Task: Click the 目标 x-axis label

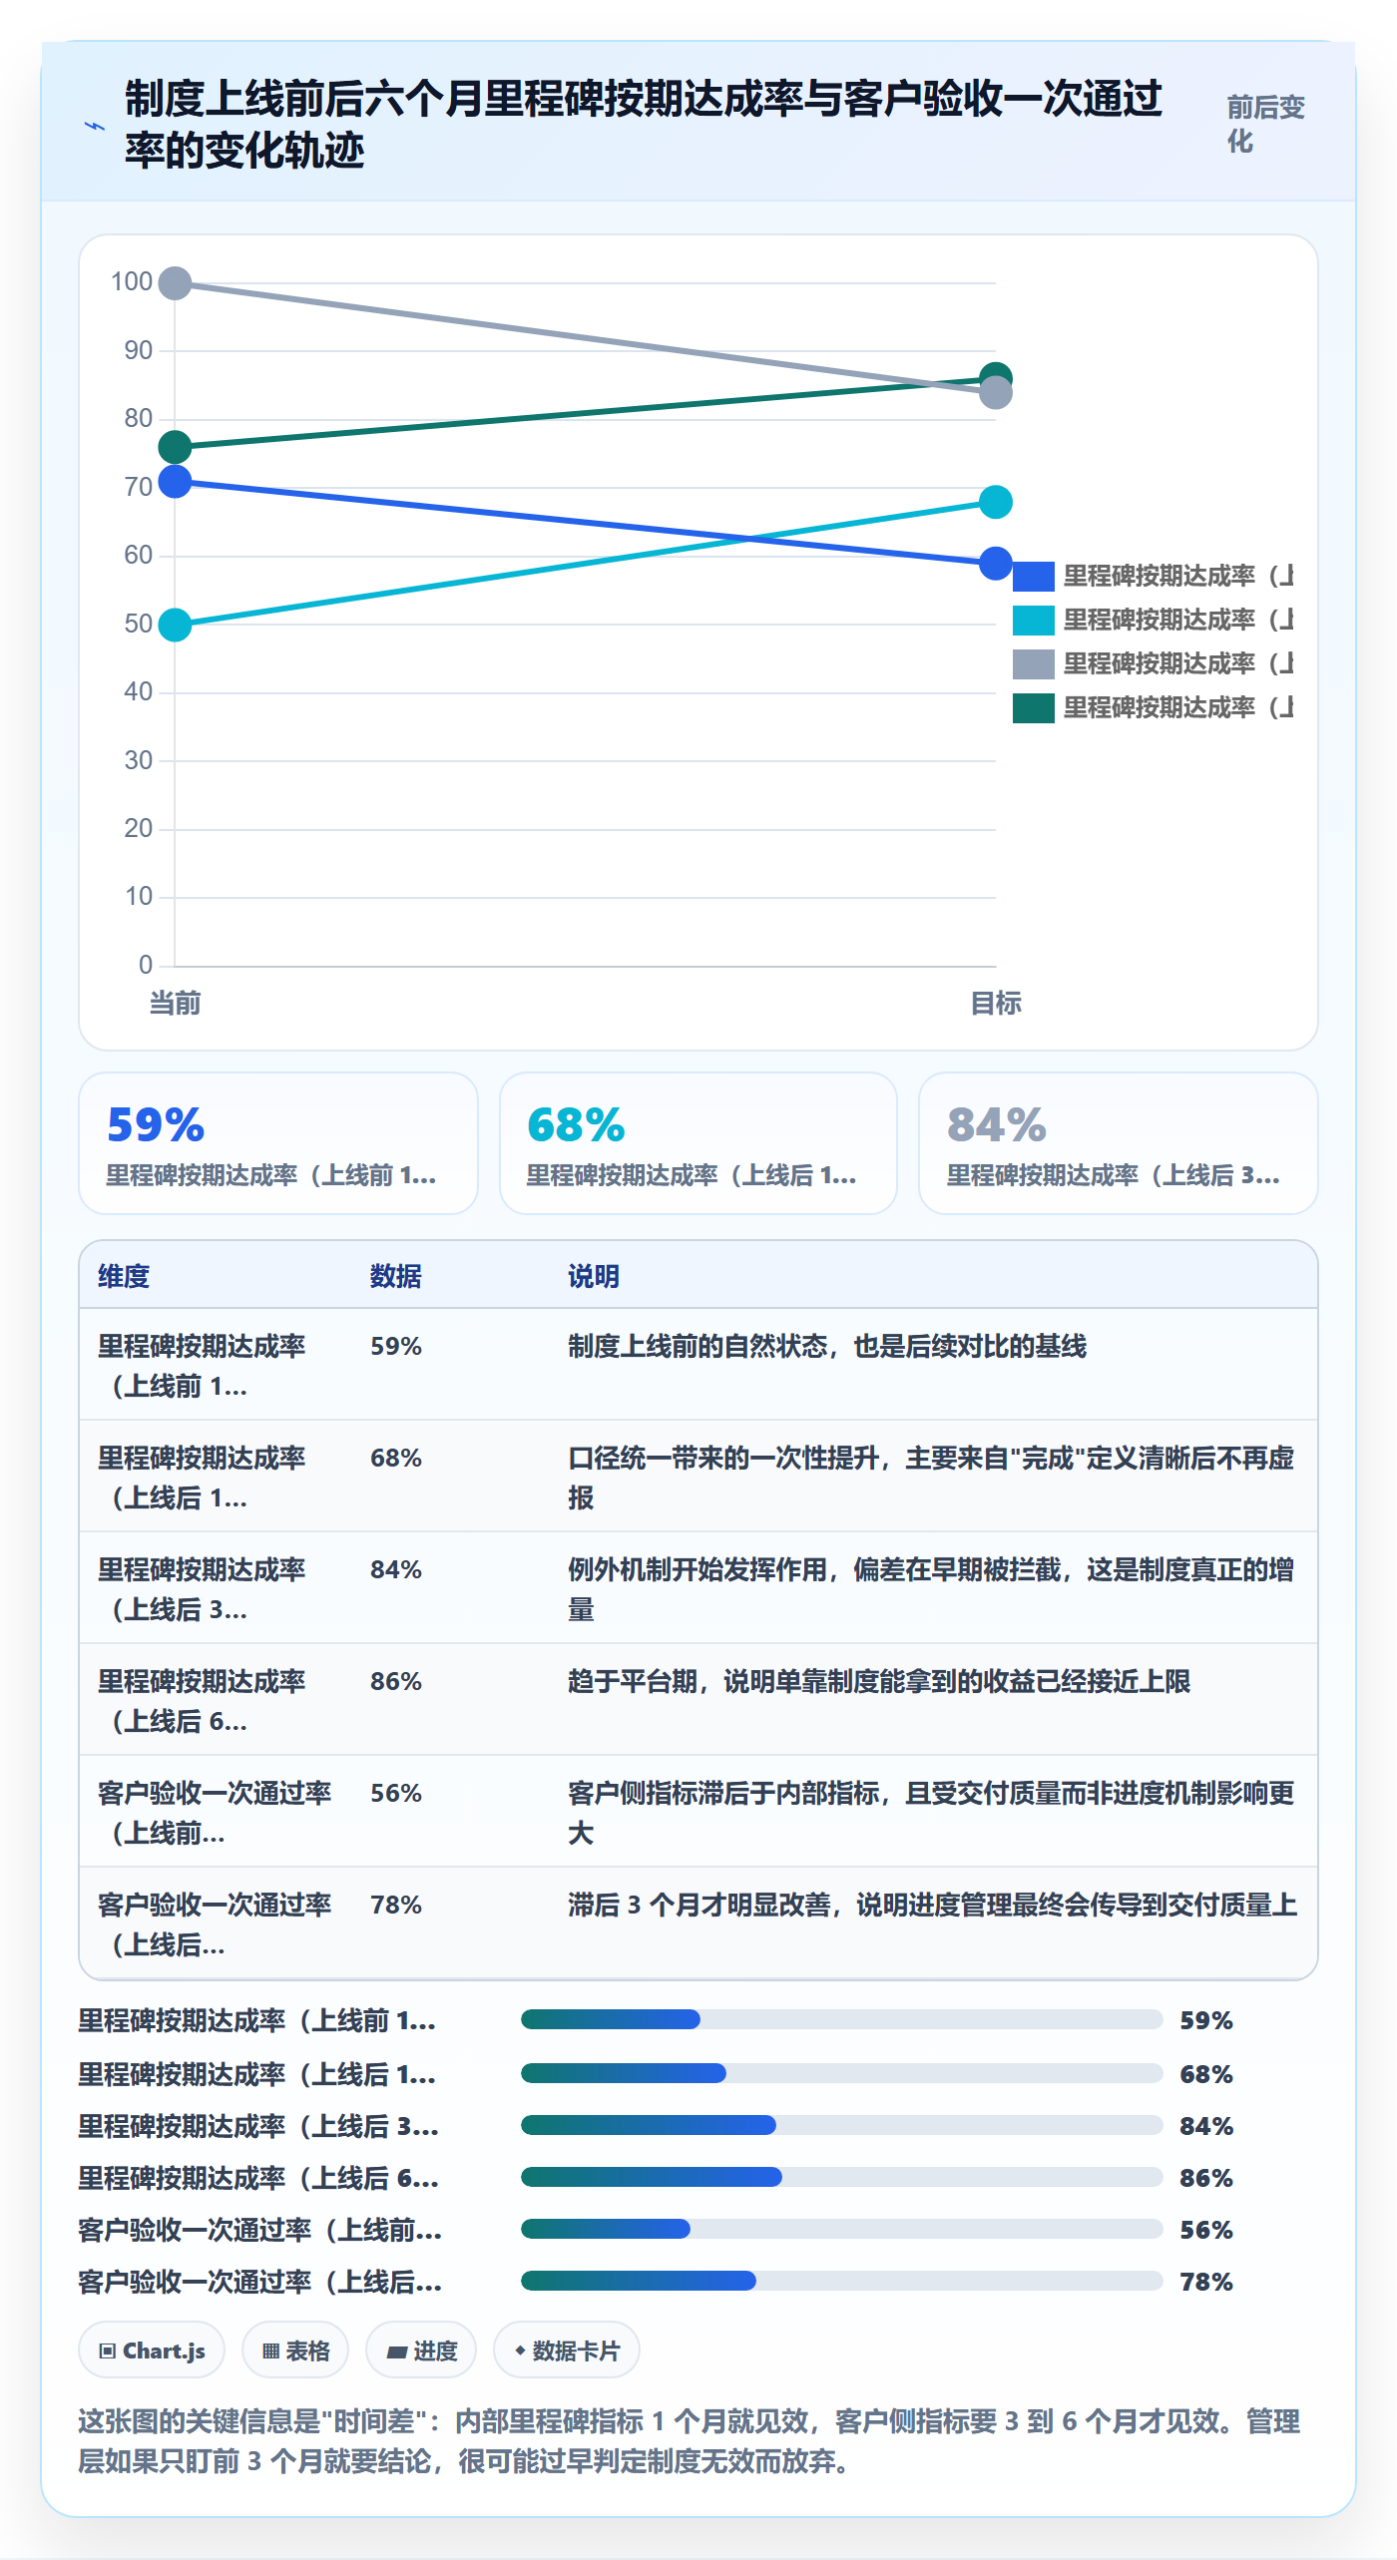Action: [995, 1003]
